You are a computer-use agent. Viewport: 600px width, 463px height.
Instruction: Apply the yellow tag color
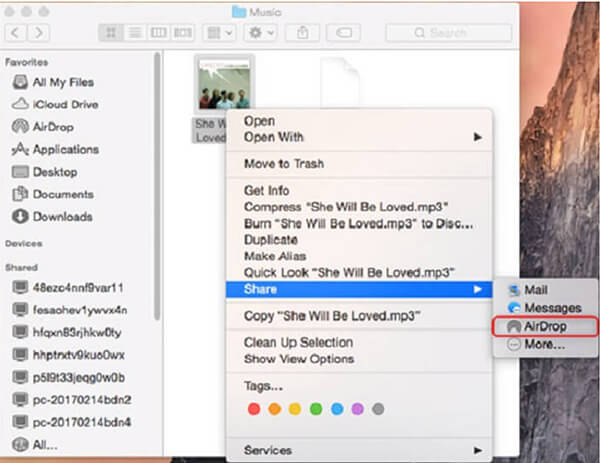pos(295,409)
